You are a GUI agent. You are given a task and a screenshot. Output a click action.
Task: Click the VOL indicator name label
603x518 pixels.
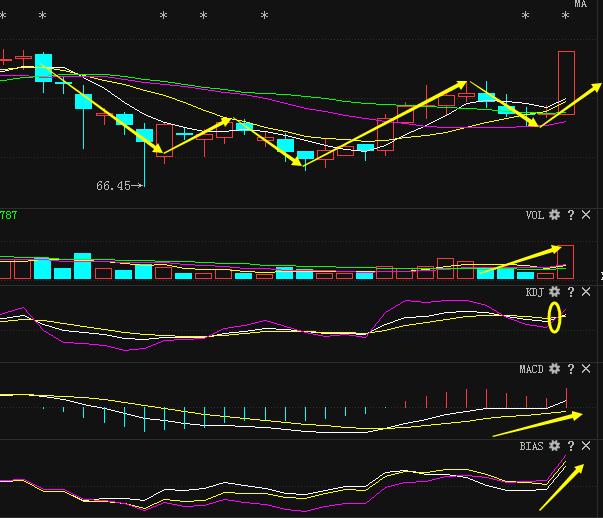pyautogui.click(x=535, y=215)
